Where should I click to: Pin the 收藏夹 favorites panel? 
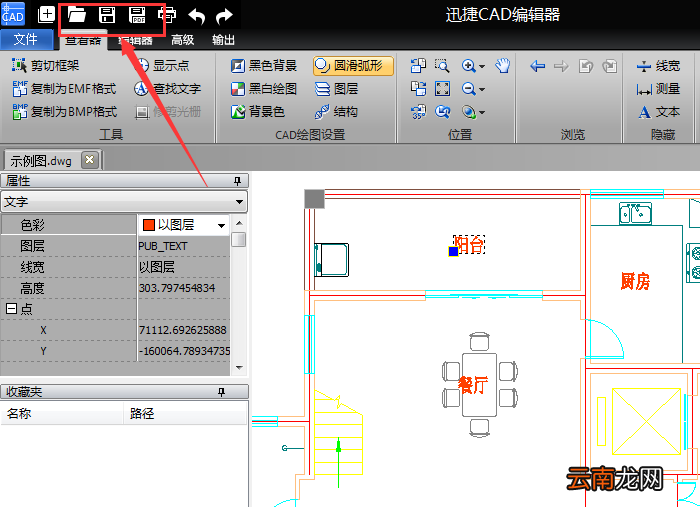(x=221, y=392)
